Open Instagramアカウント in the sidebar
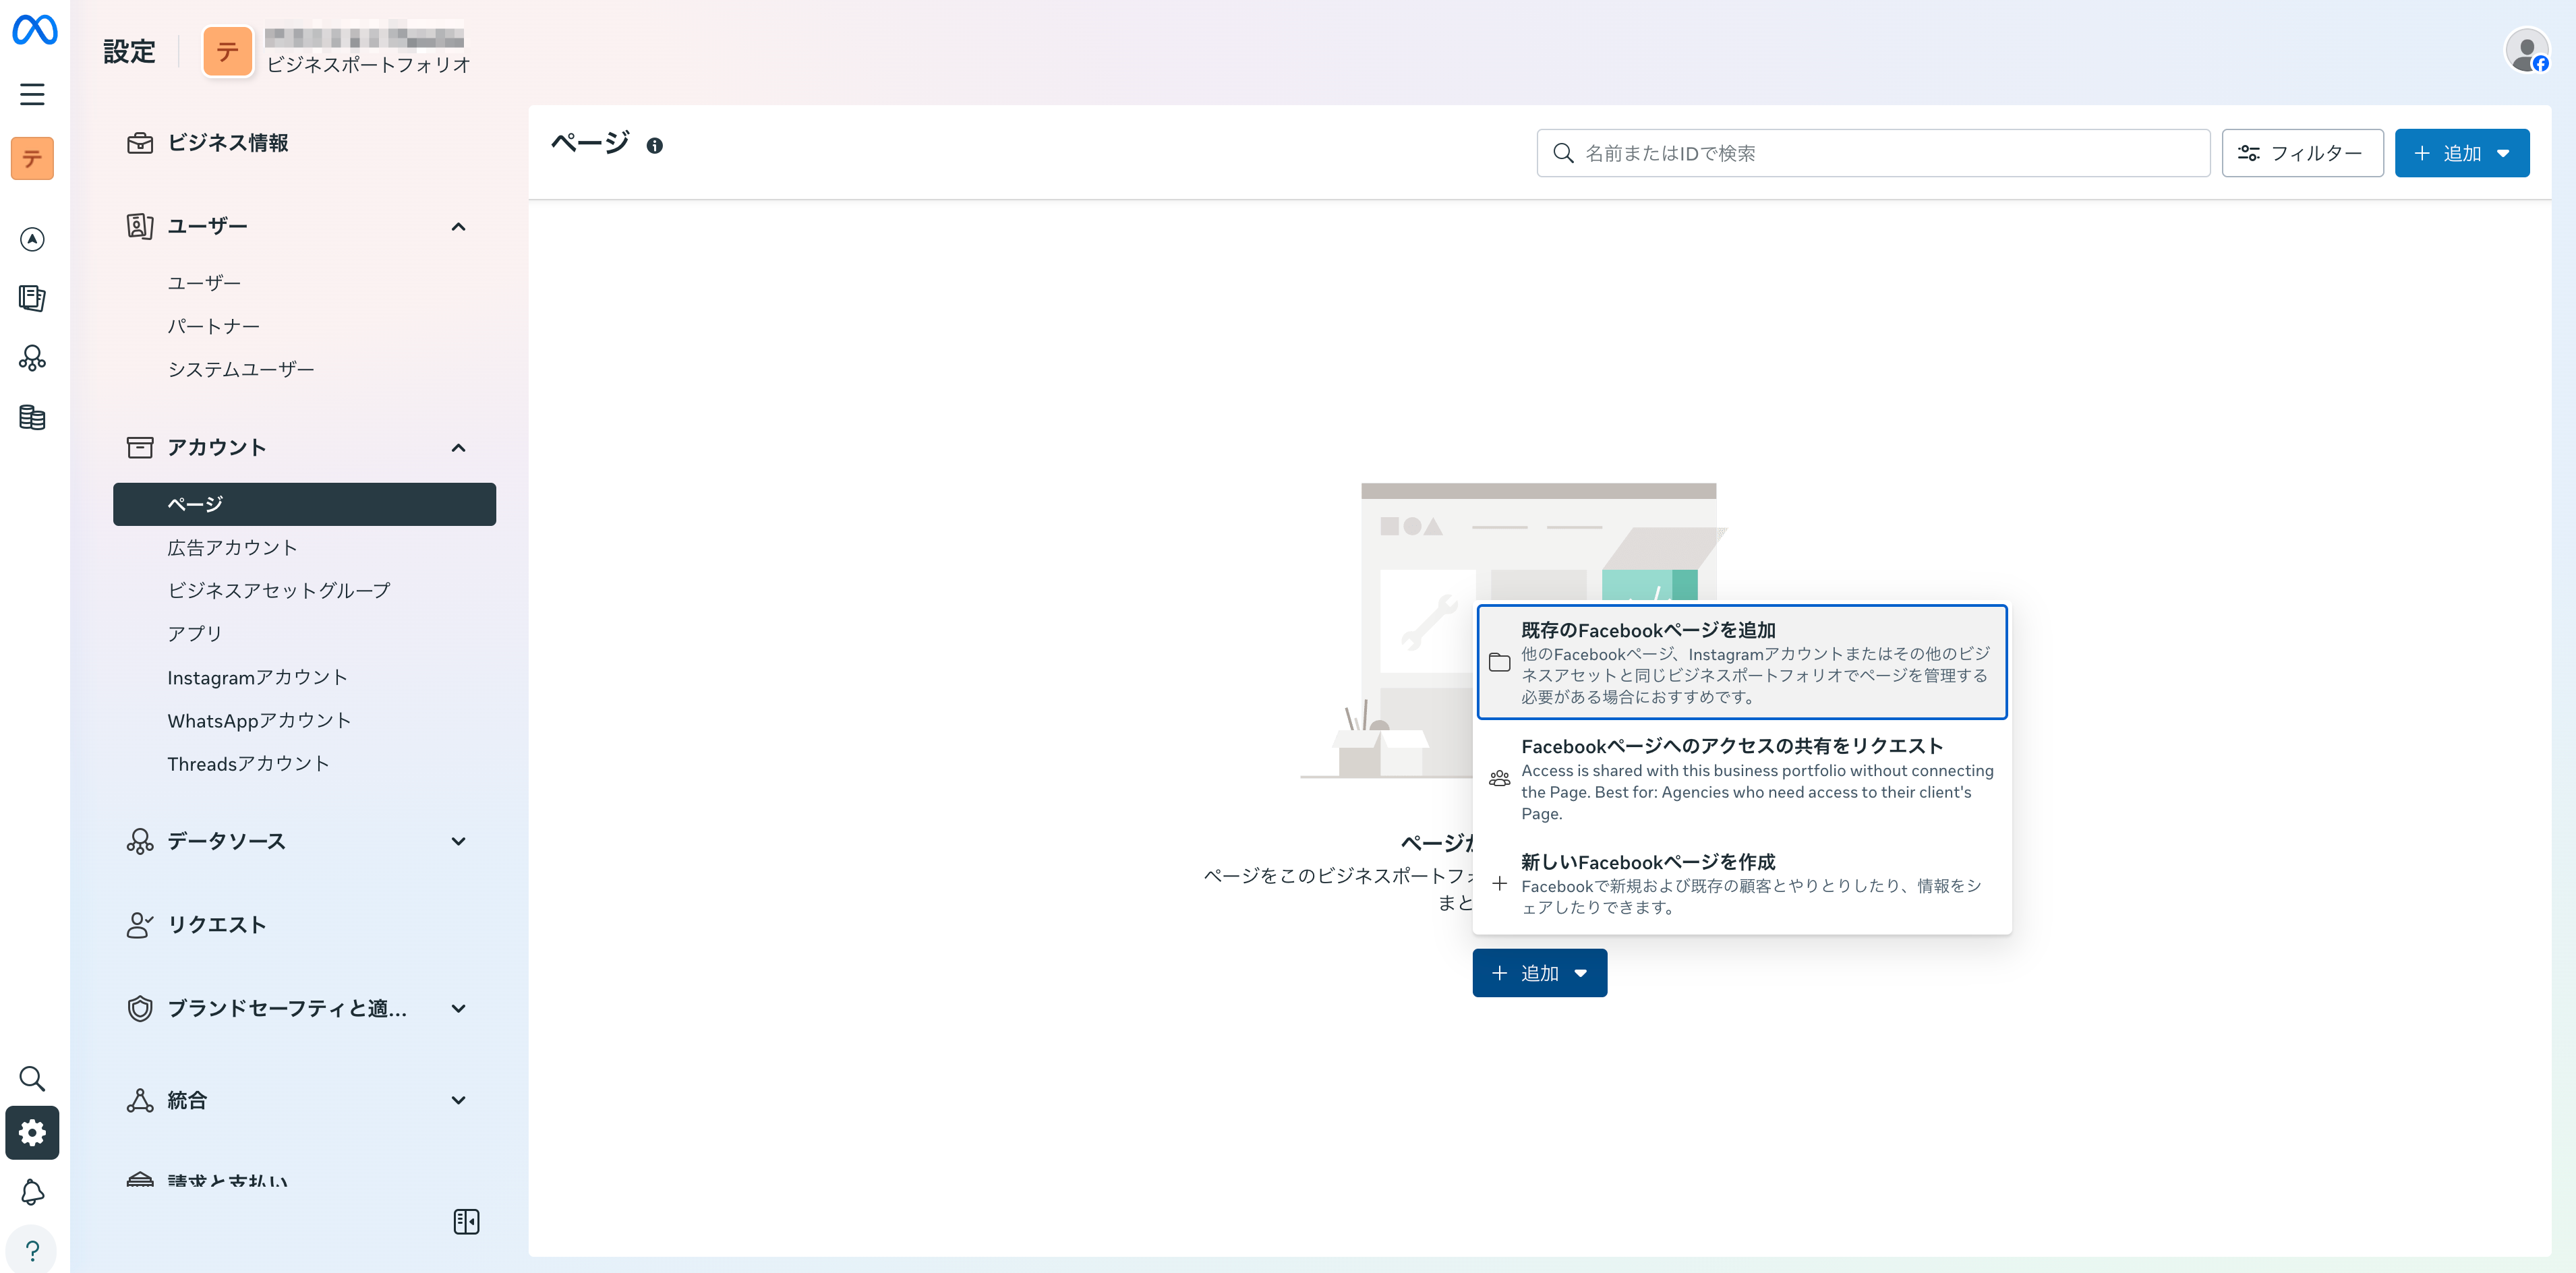The image size is (2576, 1273). pyautogui.click(x=257, y=677)
